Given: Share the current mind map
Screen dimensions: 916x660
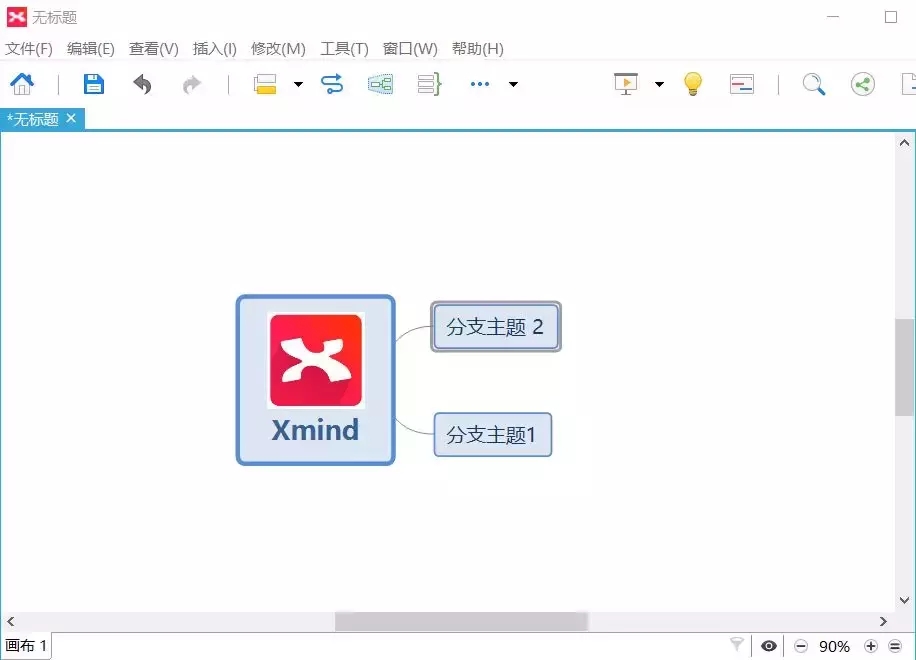Looking at the screenshot, I should click(863, 84).
